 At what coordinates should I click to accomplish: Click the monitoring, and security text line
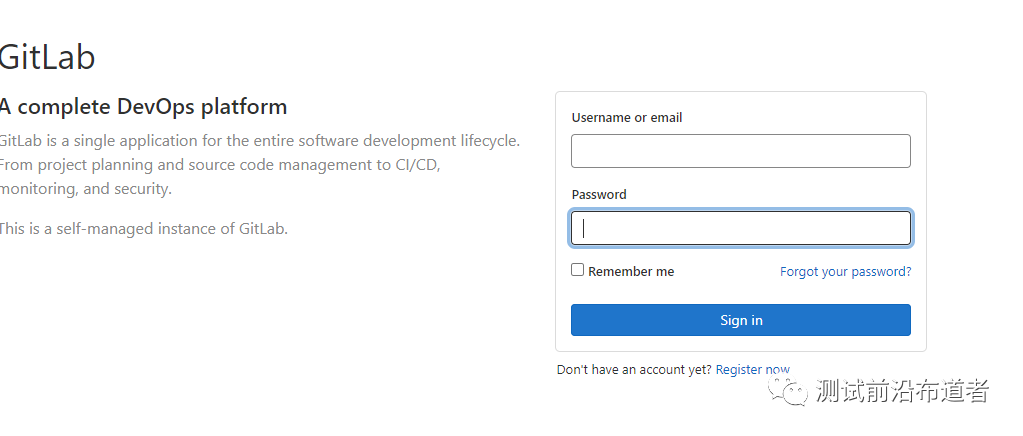pos(86,189)
